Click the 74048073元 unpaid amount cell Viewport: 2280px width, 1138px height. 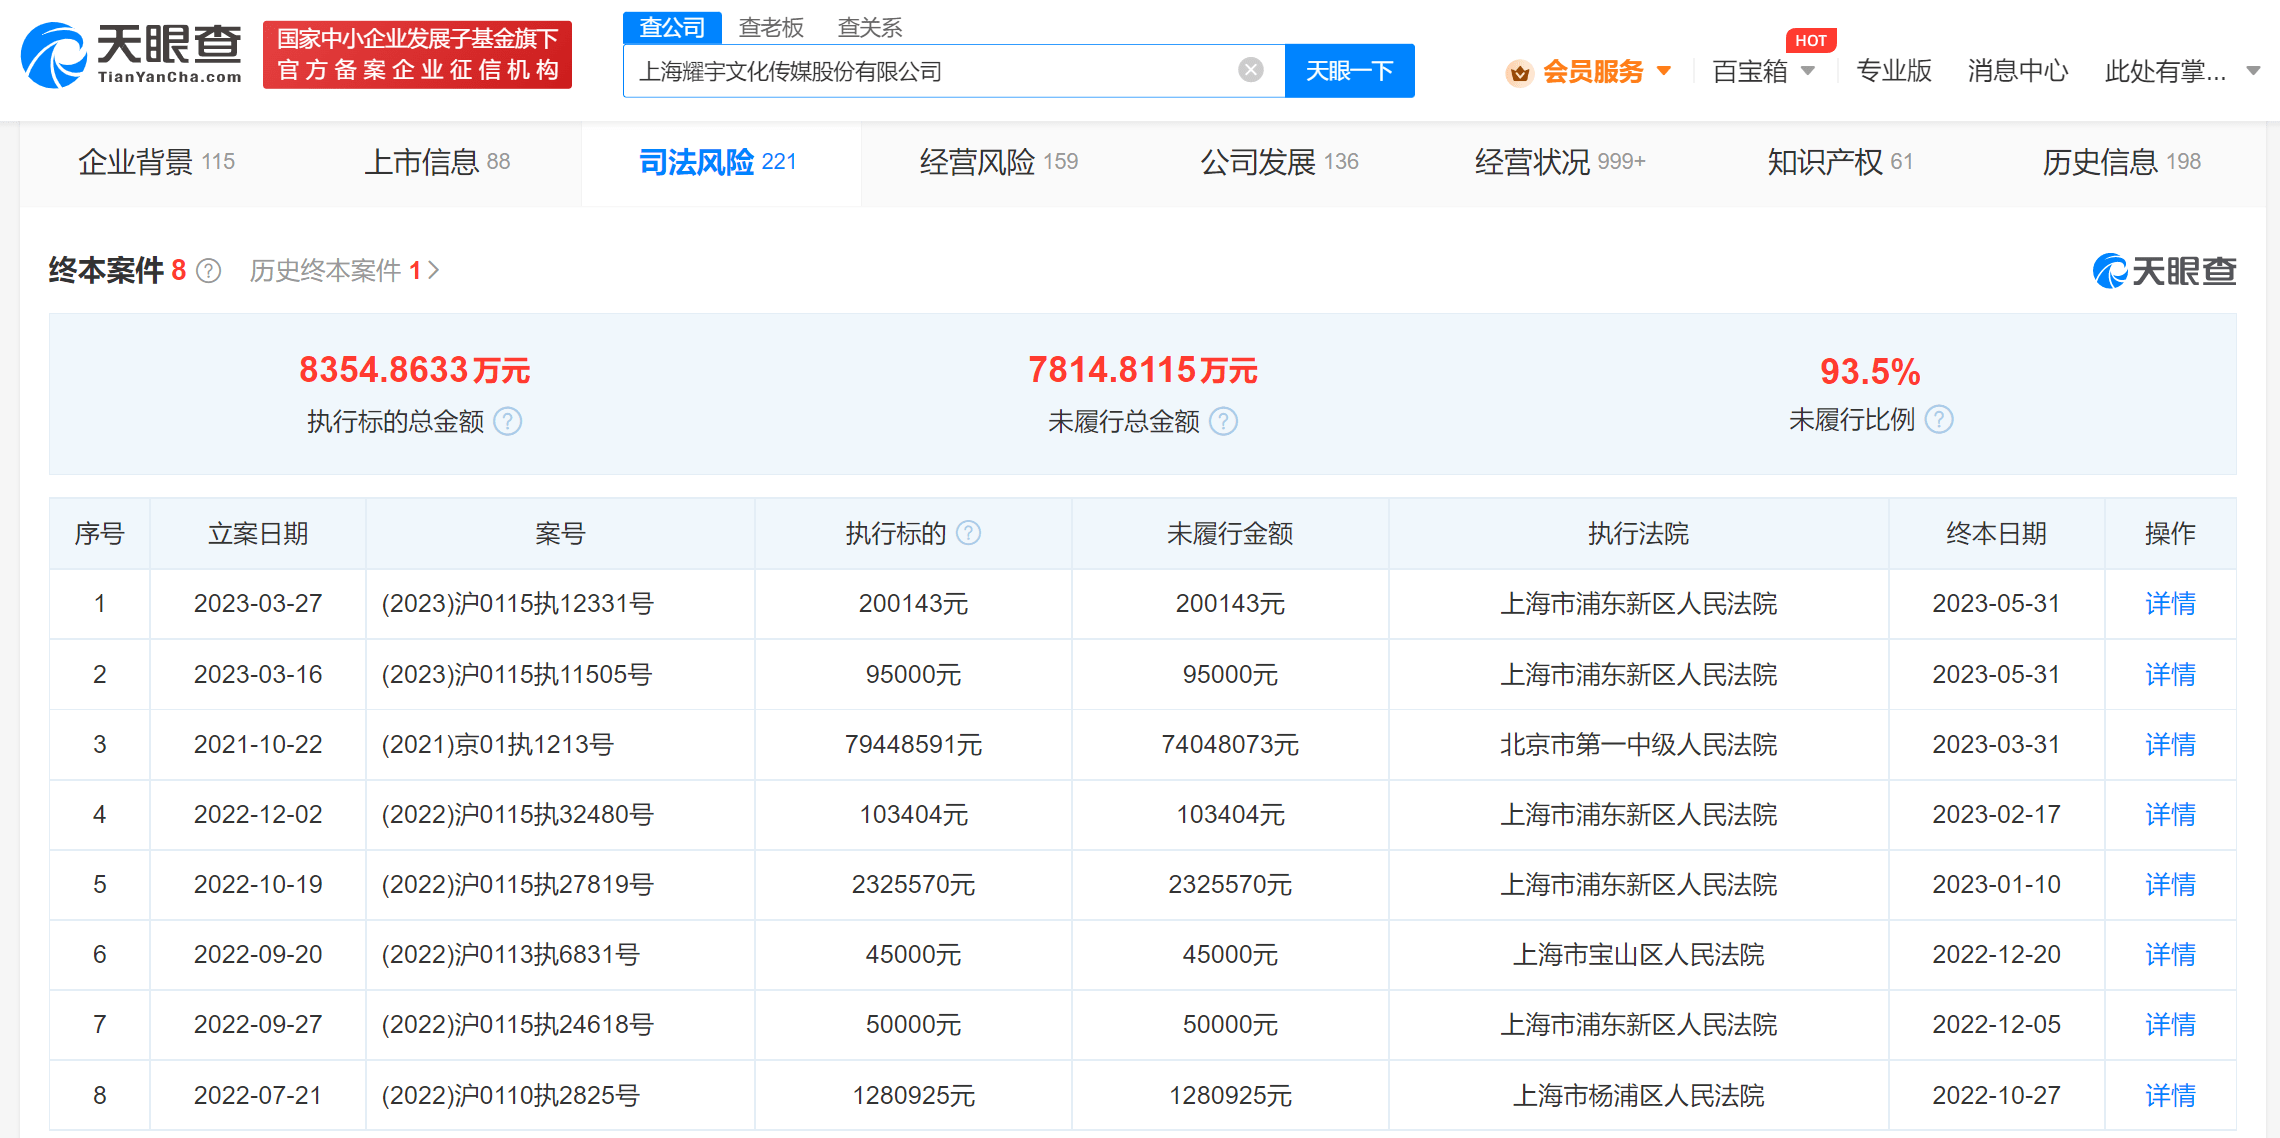[1230, 745]
